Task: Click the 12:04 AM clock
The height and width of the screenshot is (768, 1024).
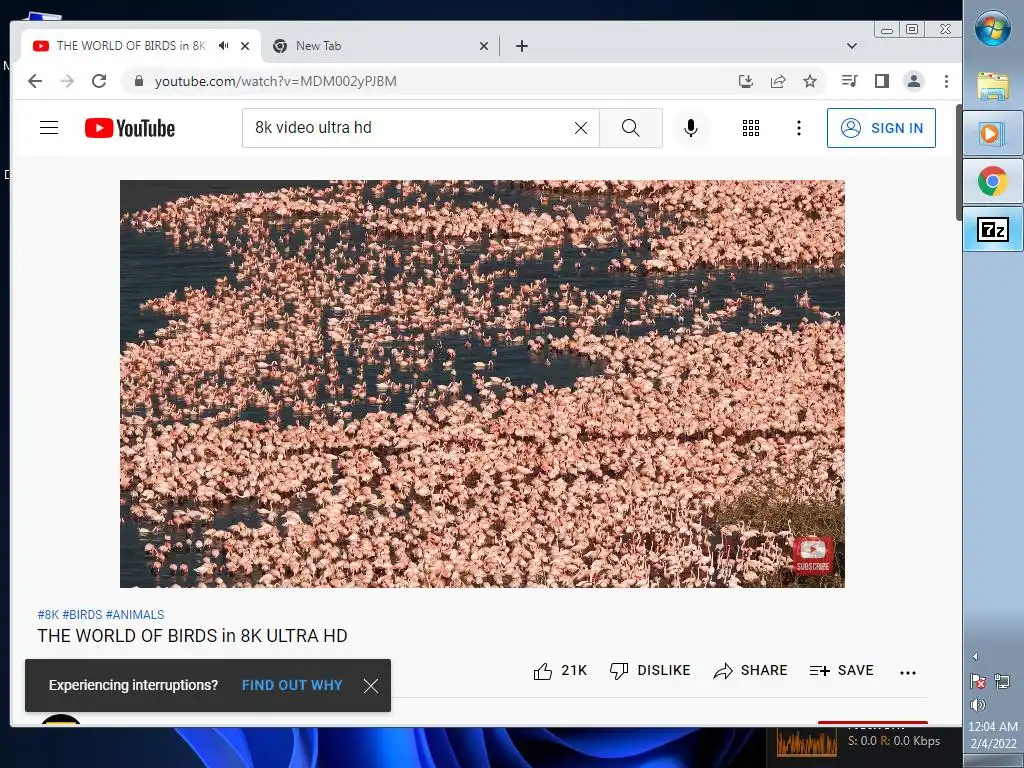Action: [993, 726]
